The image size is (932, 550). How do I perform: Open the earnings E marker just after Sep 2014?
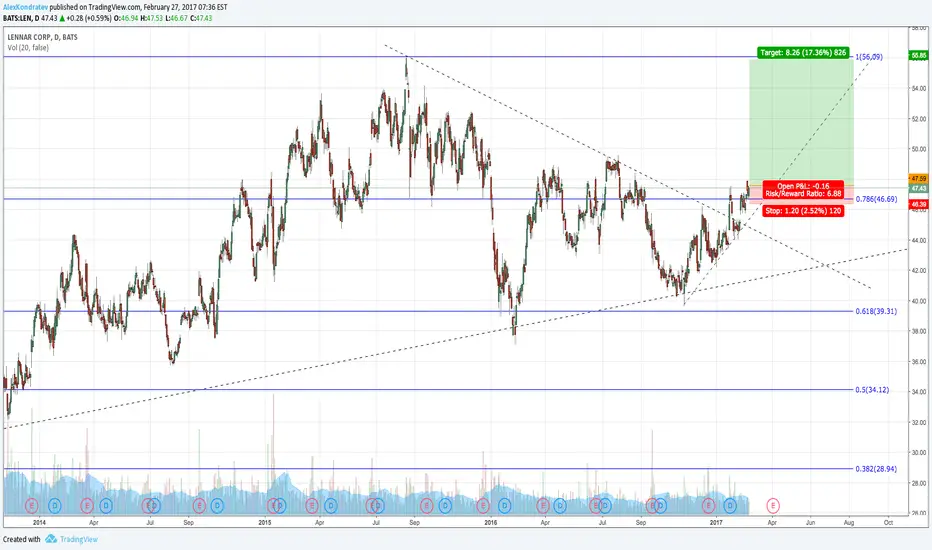pyautogui.click(x=199, y=506)
